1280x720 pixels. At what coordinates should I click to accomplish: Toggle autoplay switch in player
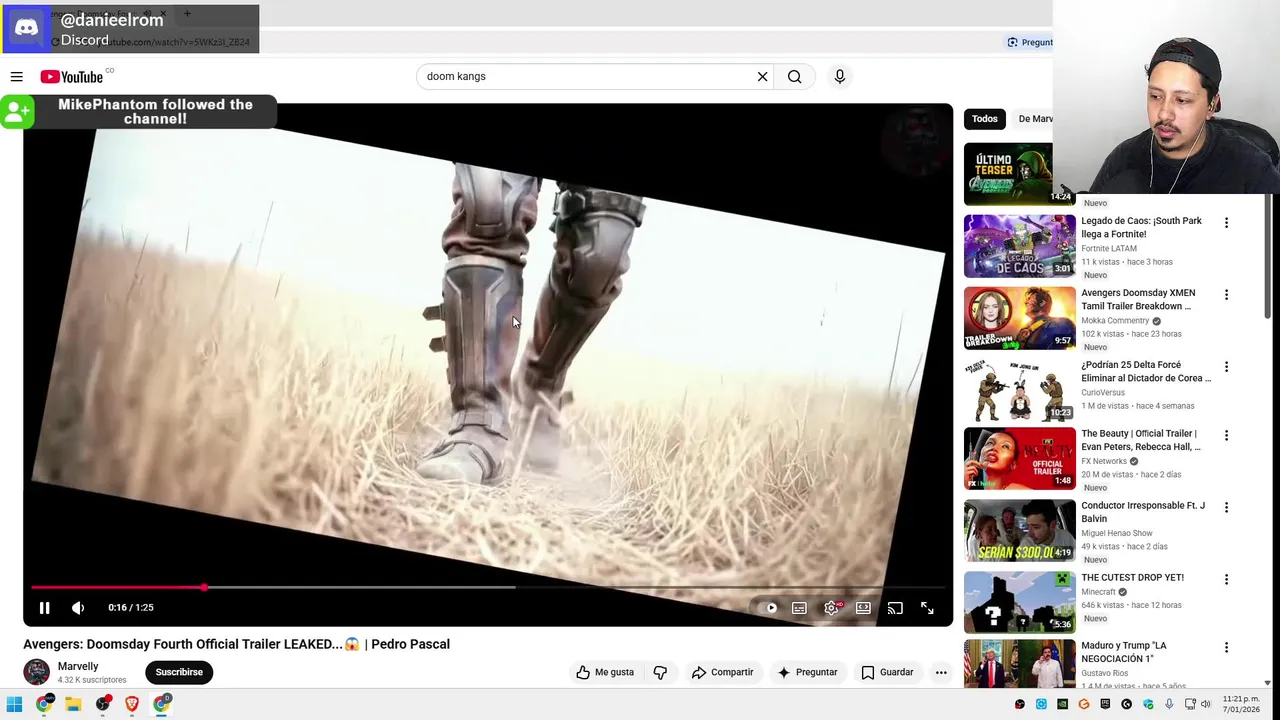[x=767, y=608]
